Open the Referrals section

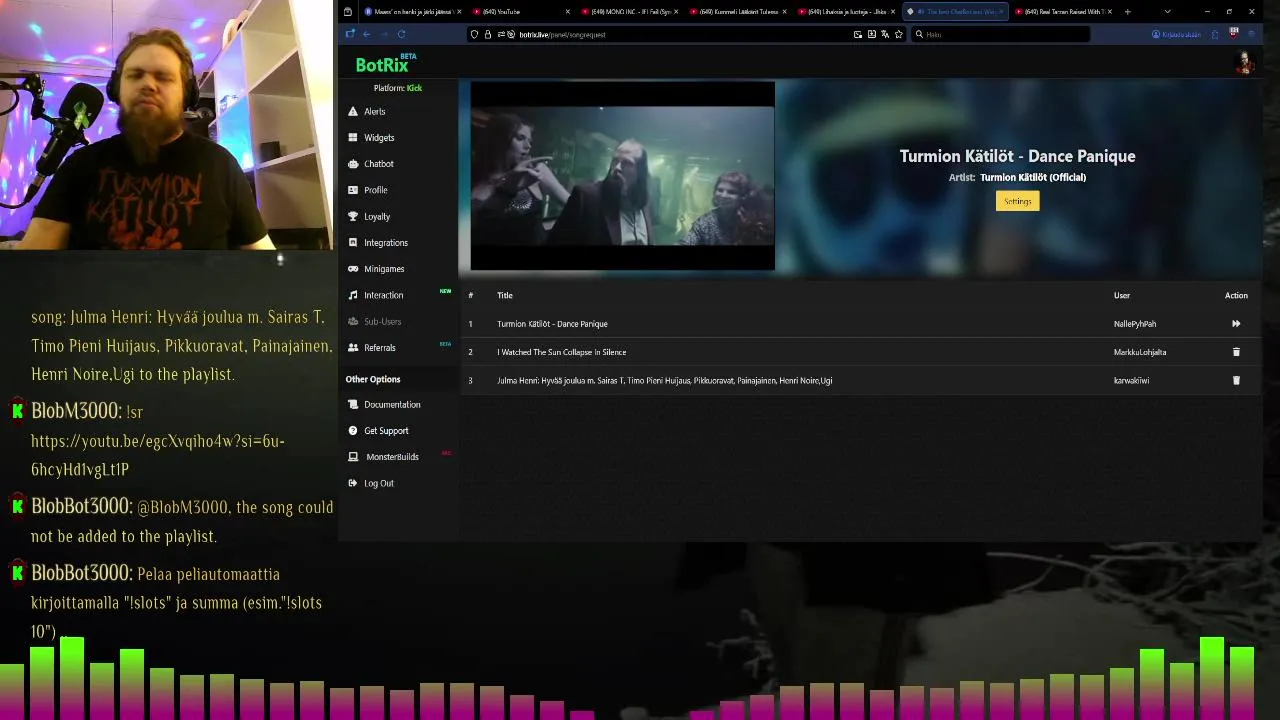point(379,347)
